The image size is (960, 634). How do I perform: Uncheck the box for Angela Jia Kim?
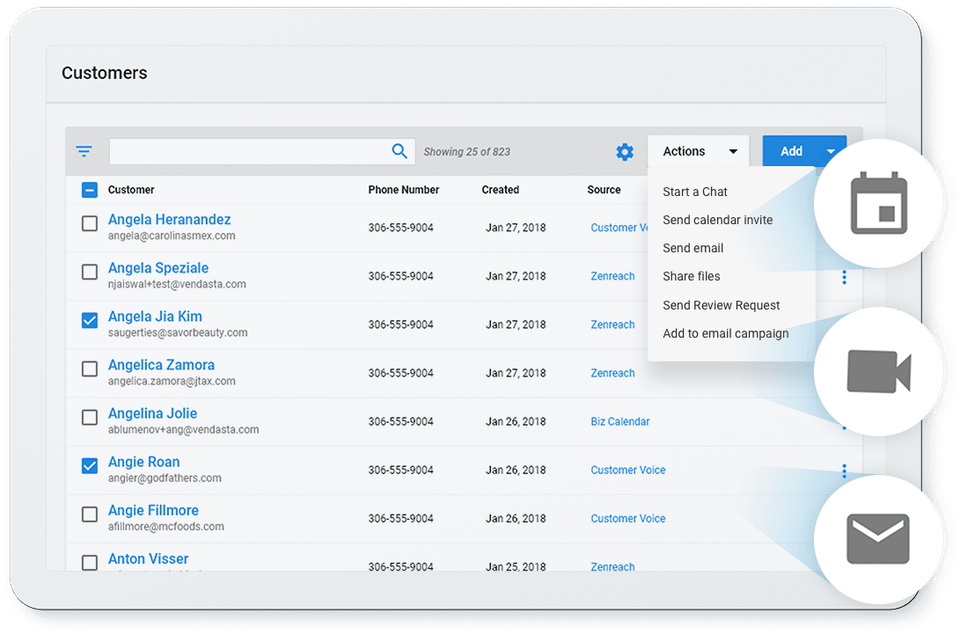tap(89, 320)
